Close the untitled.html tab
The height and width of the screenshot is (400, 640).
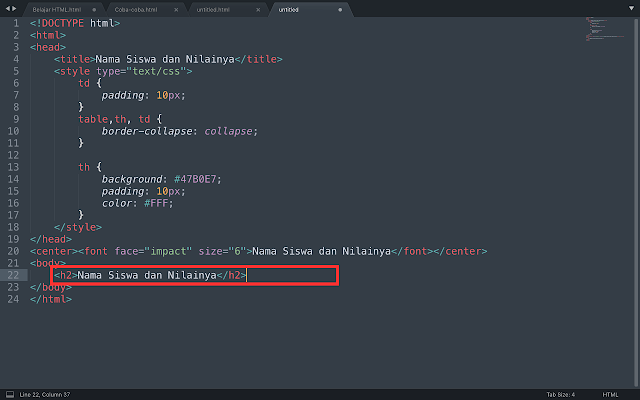259,9
